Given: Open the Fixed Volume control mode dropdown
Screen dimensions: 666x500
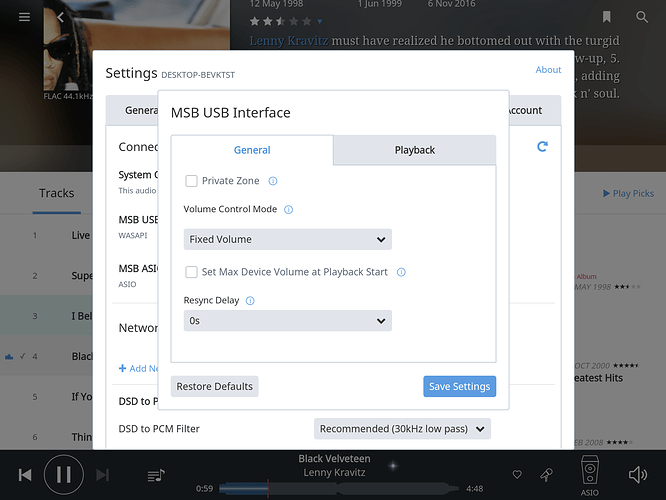Looking at the screenshot, I should click(x=288, y=239).
